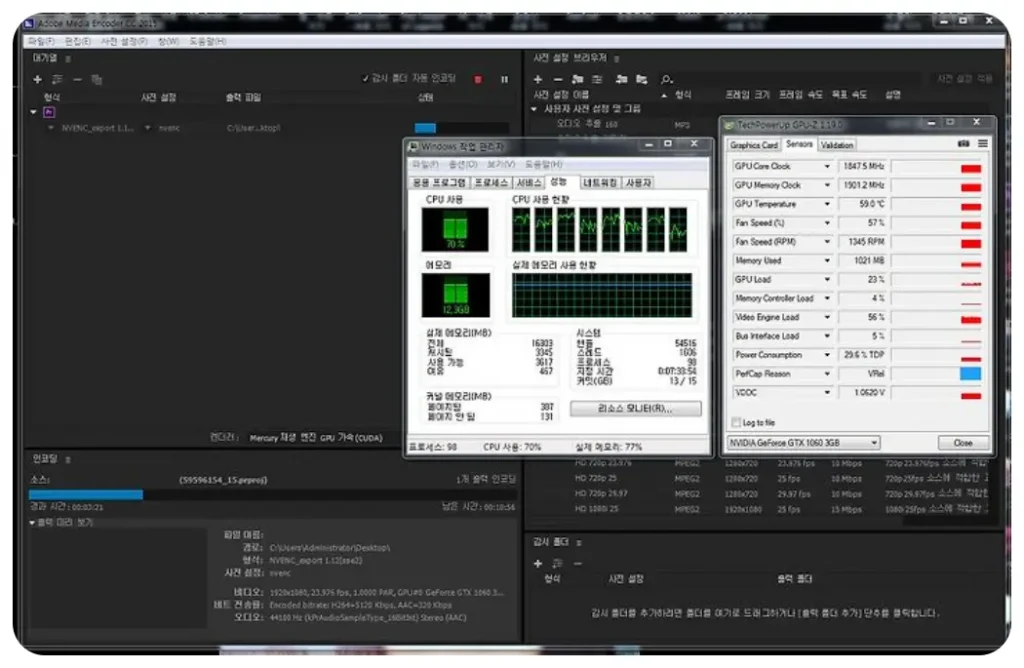
Task: Click blue PerfCap Reason graph bar
Action: coord(970,374)
